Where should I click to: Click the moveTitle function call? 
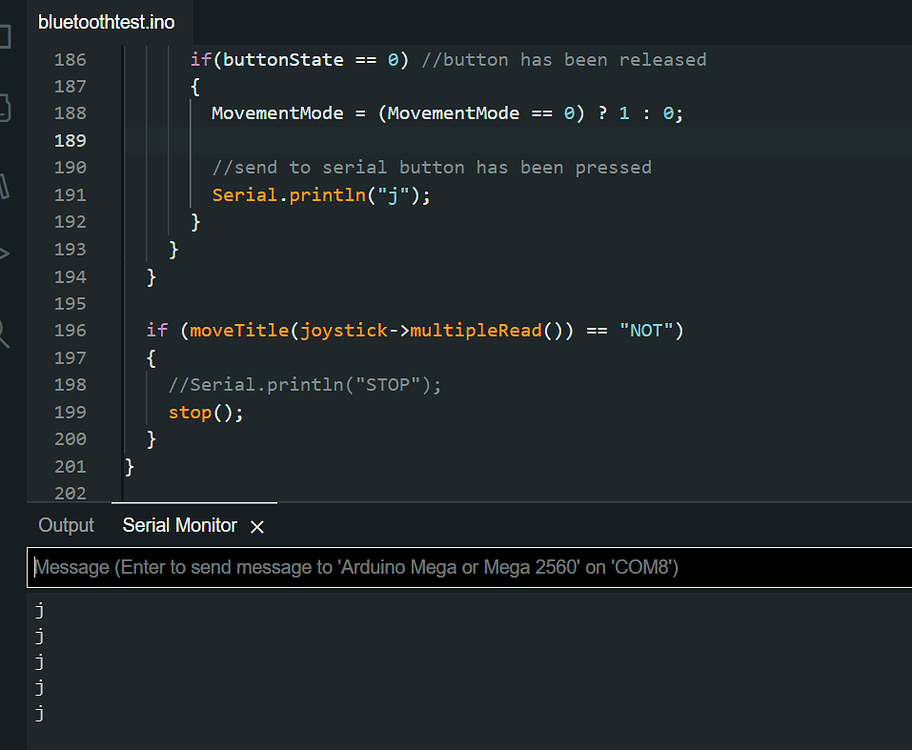pos(239,330)
